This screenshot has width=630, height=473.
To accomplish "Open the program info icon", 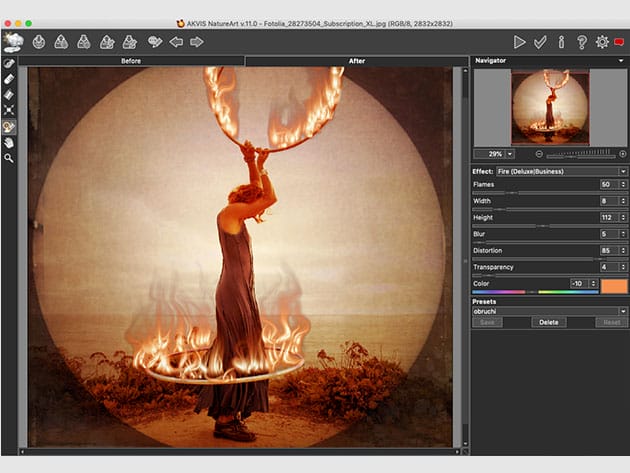I will coord(561,42).
